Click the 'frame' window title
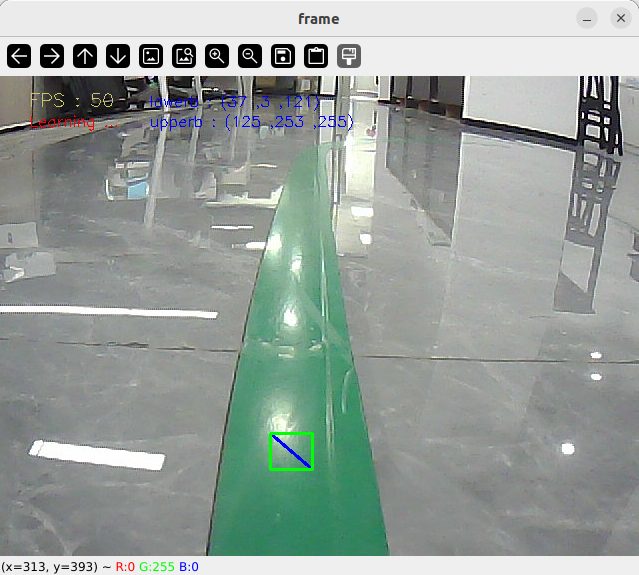This screenshot has width=639, height=575. (x=319, y=19)
